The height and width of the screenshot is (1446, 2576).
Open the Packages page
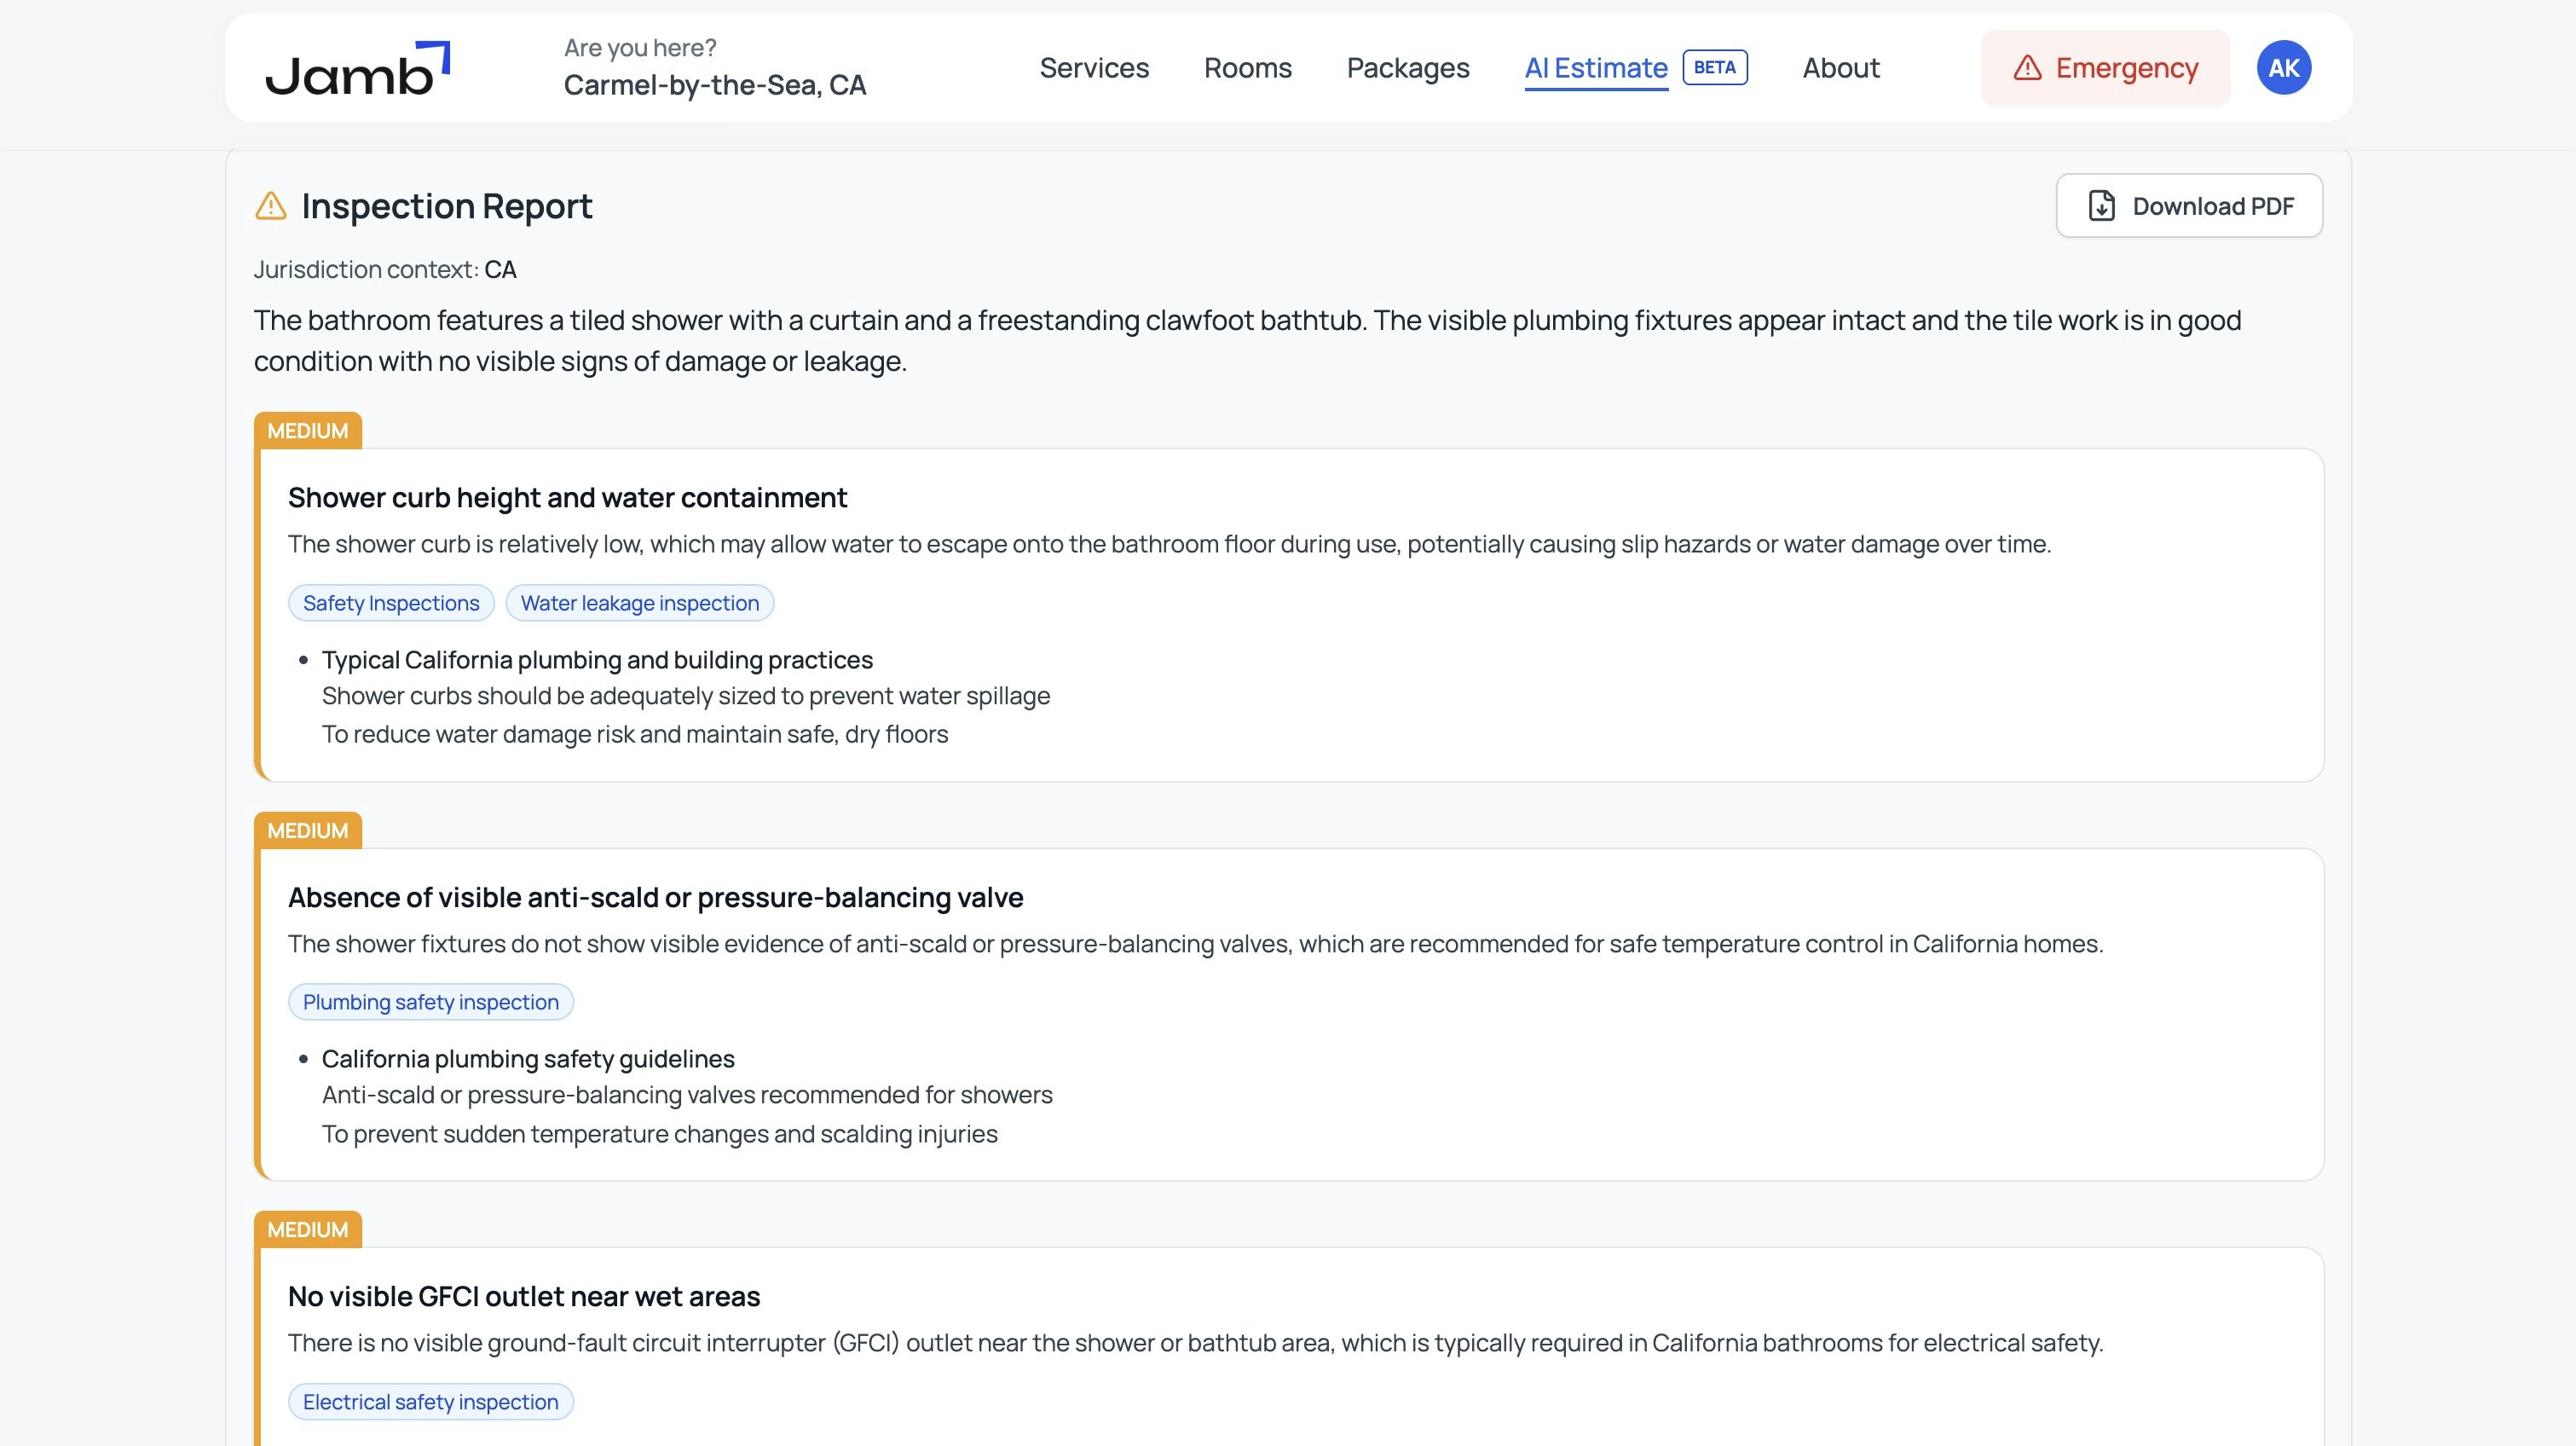click(x=1407, y=68)
